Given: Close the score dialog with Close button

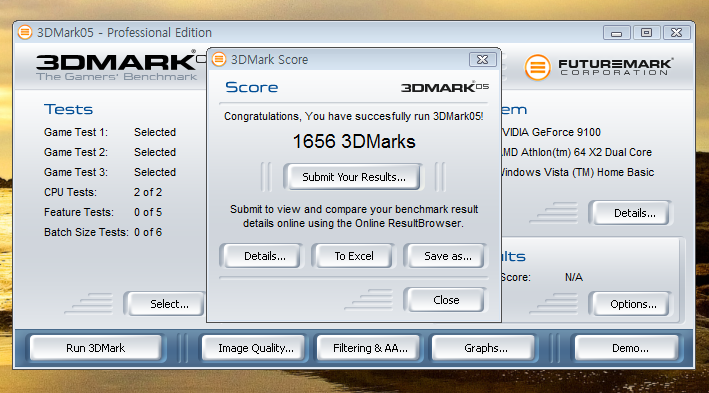Looking at the screenshot, I should pyautogui.click(x=446, y=300).
